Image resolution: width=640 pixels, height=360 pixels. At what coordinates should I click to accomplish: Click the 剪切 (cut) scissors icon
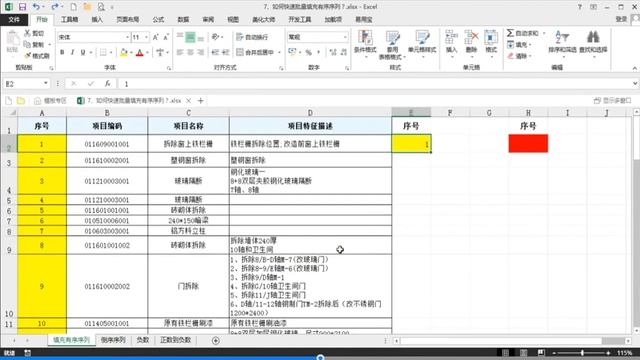point(28,33)
